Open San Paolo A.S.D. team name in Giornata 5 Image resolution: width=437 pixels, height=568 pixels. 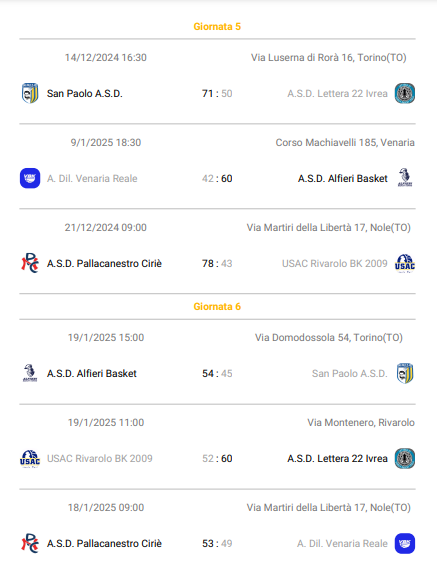point(85,93)
